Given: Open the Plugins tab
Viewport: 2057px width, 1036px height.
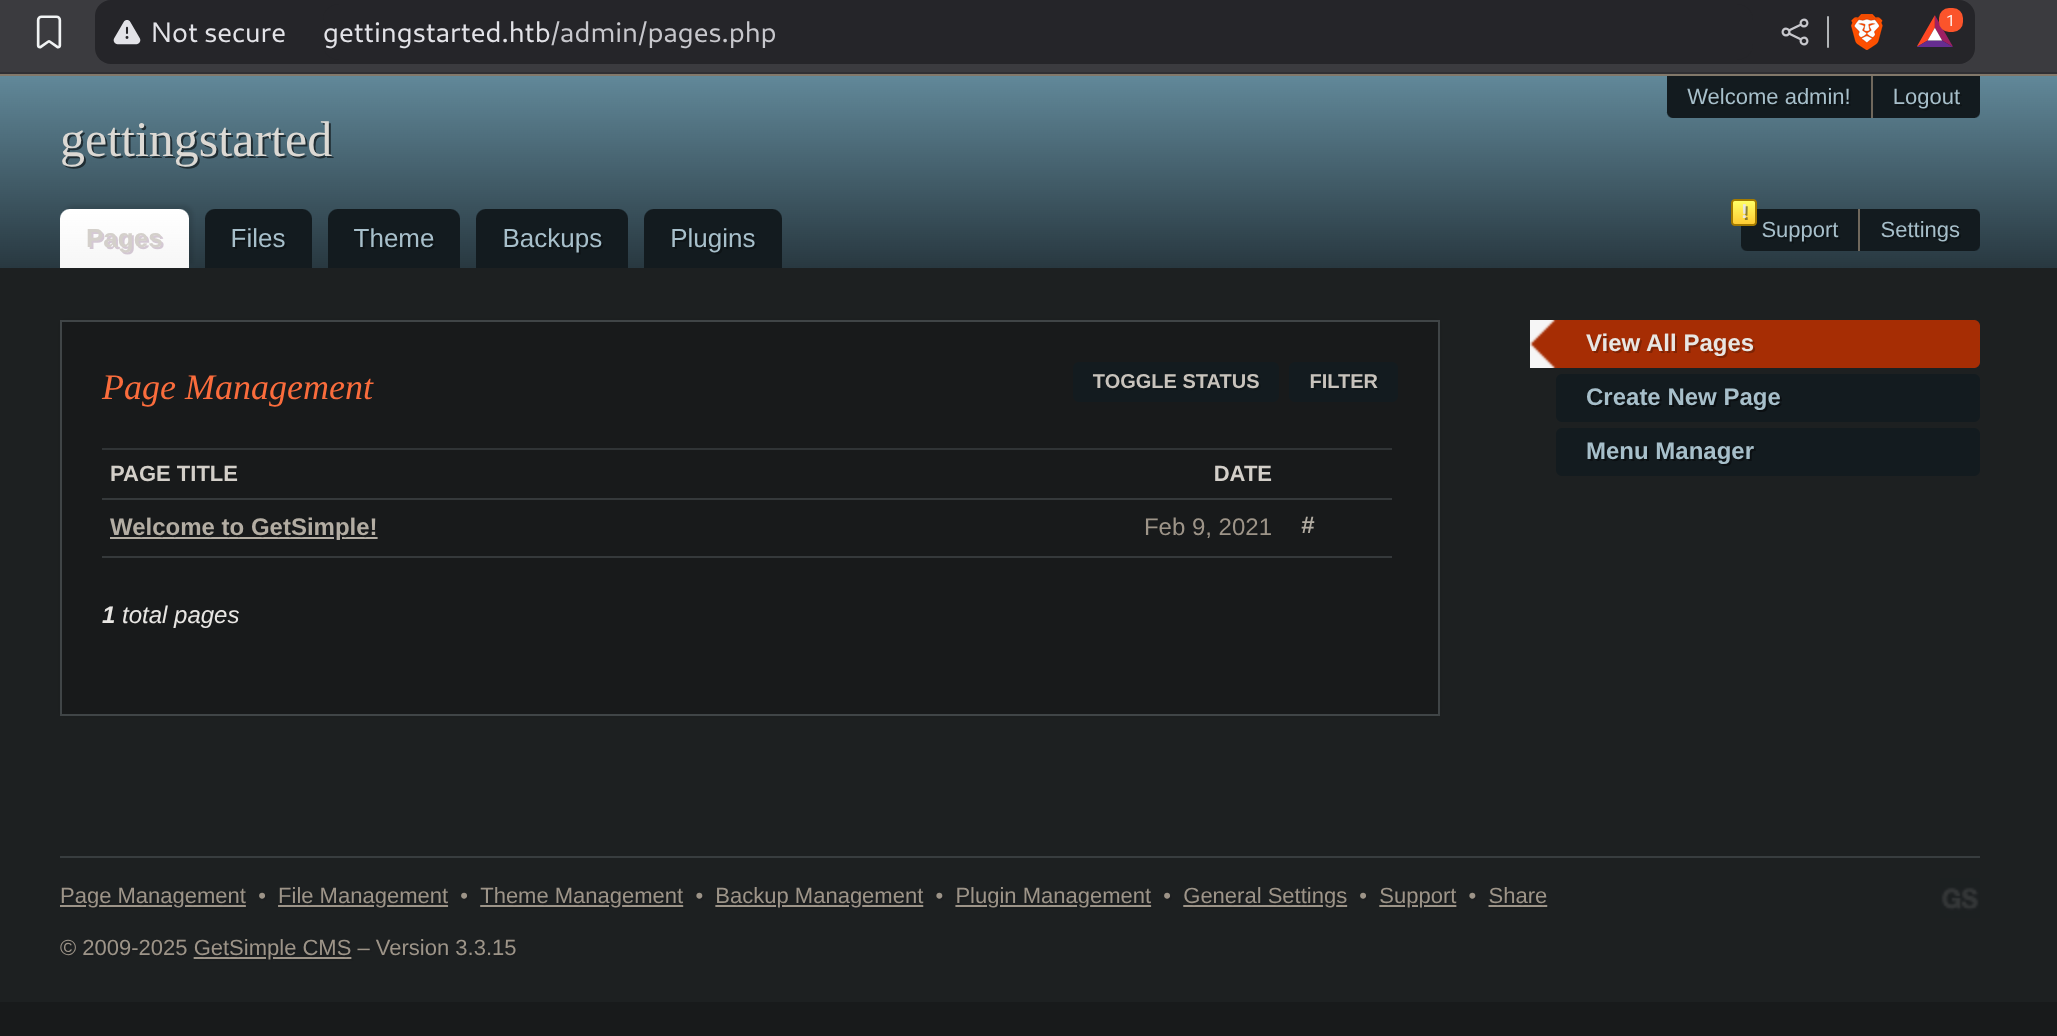Looking at the screenshot, I should (x=713, y=239).
